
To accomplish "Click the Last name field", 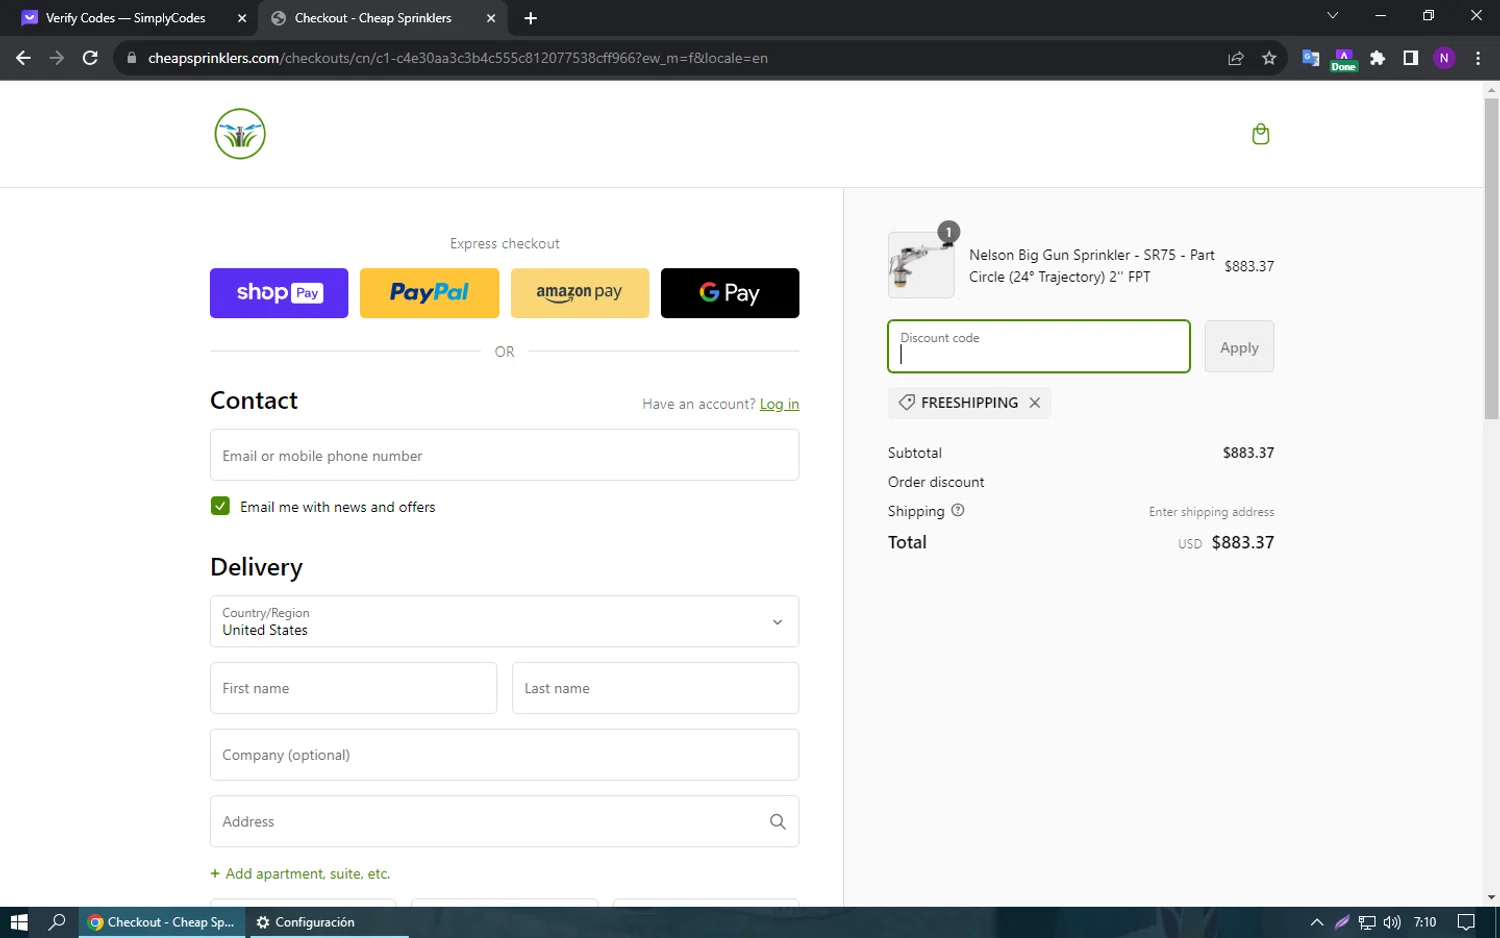I will click(x=655, y=688).
